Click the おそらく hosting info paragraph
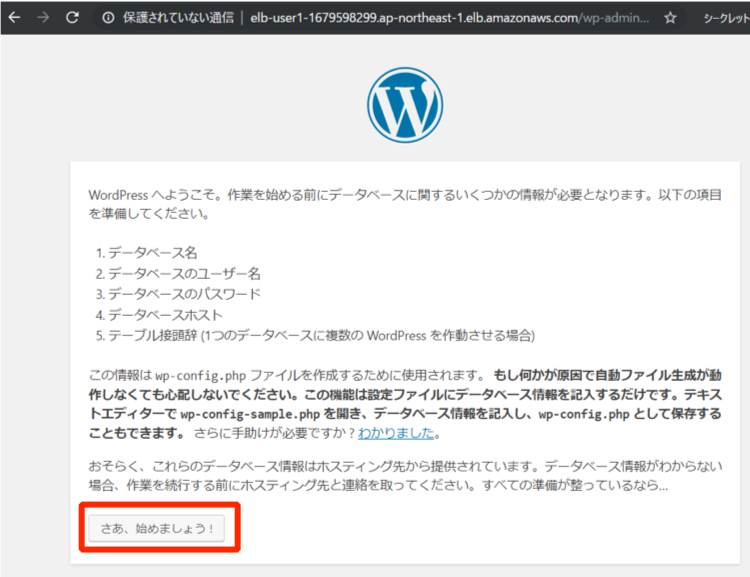The image size is (750, 577). click(405, 476)
